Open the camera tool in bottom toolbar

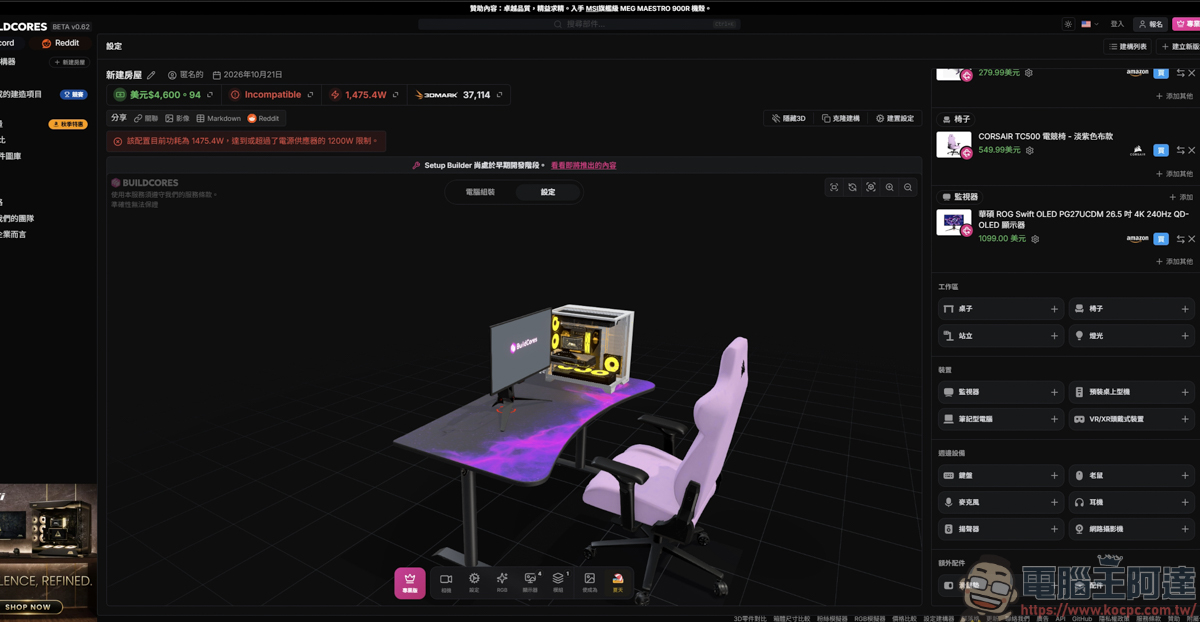tap(446, 582)
